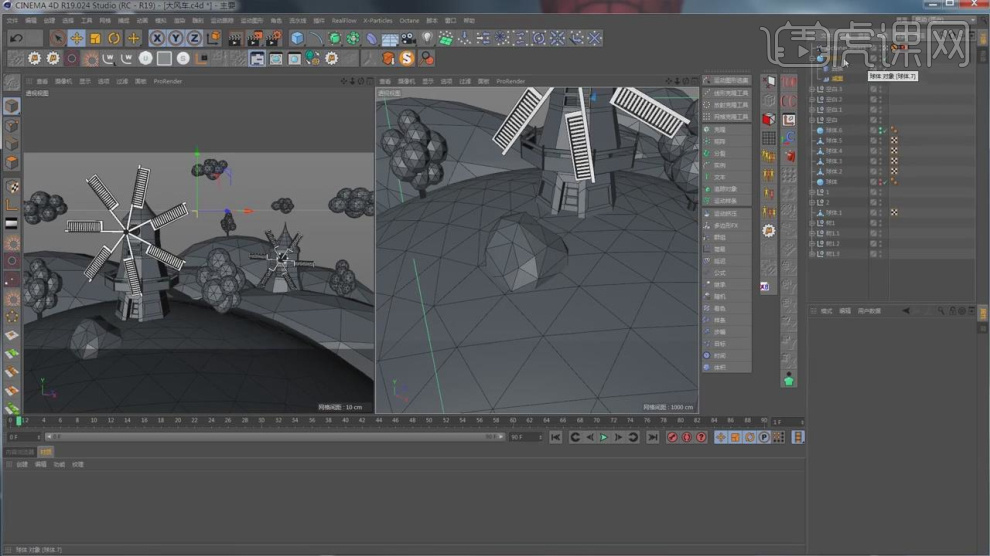
Task: Click the orange S plugin icon
Action: pos(407,58)
